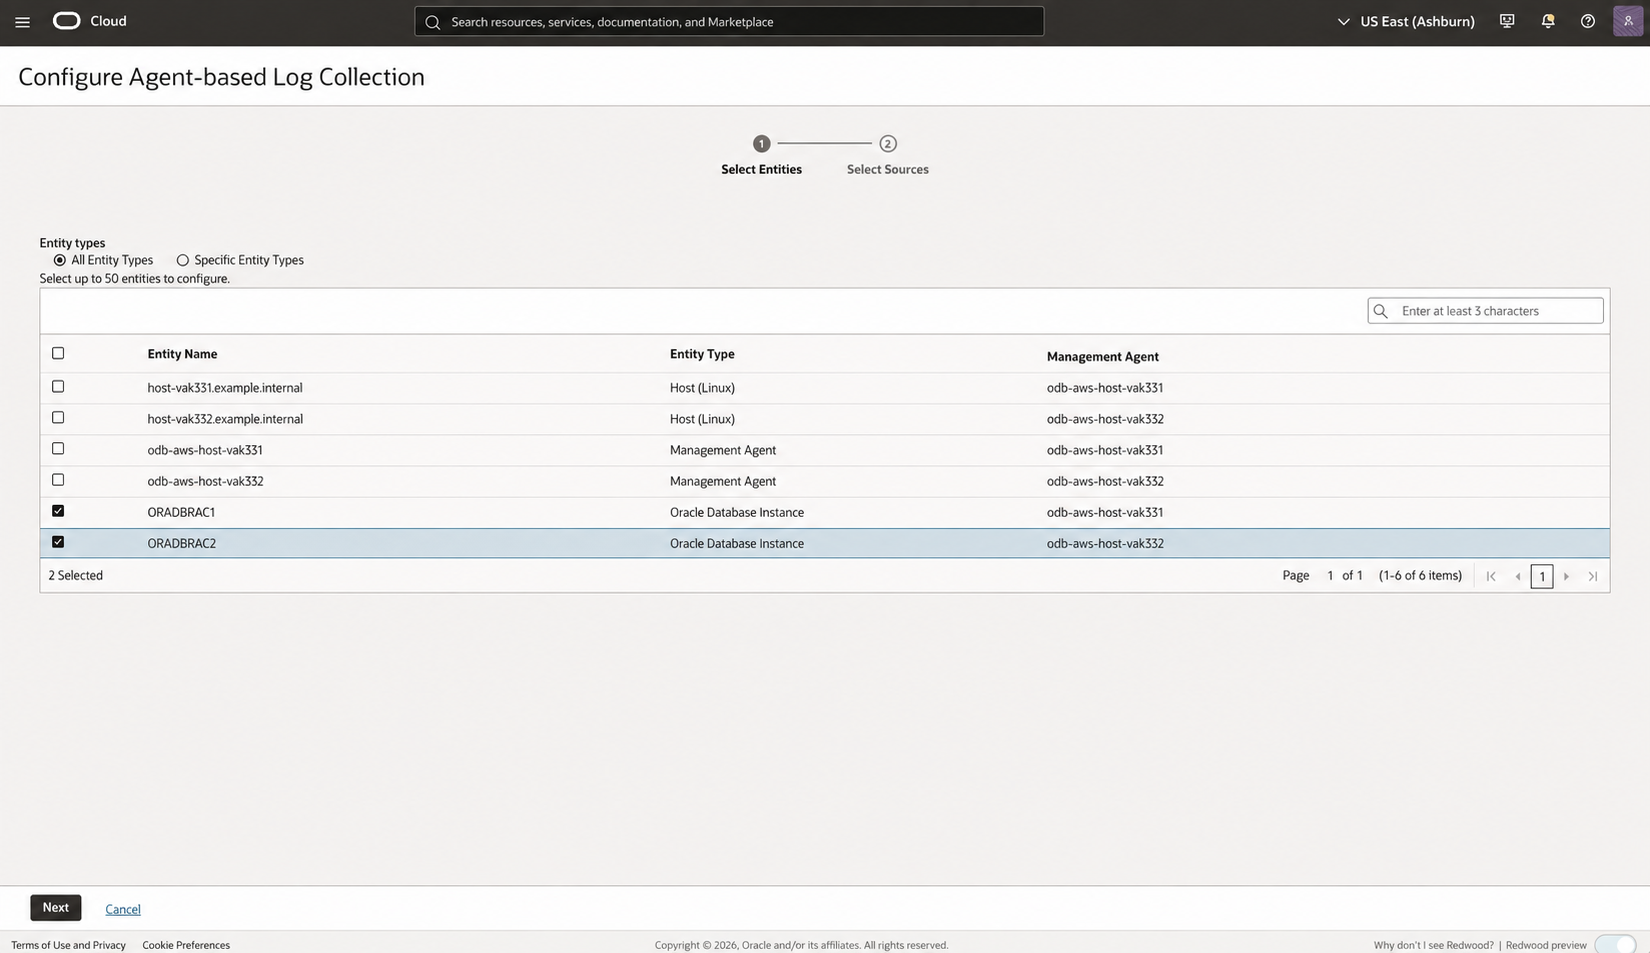The height and width of the screenshot is (953, 1650).
Task: Open the US East (Ashburn) region dropdown
Action: (1406, 21)
